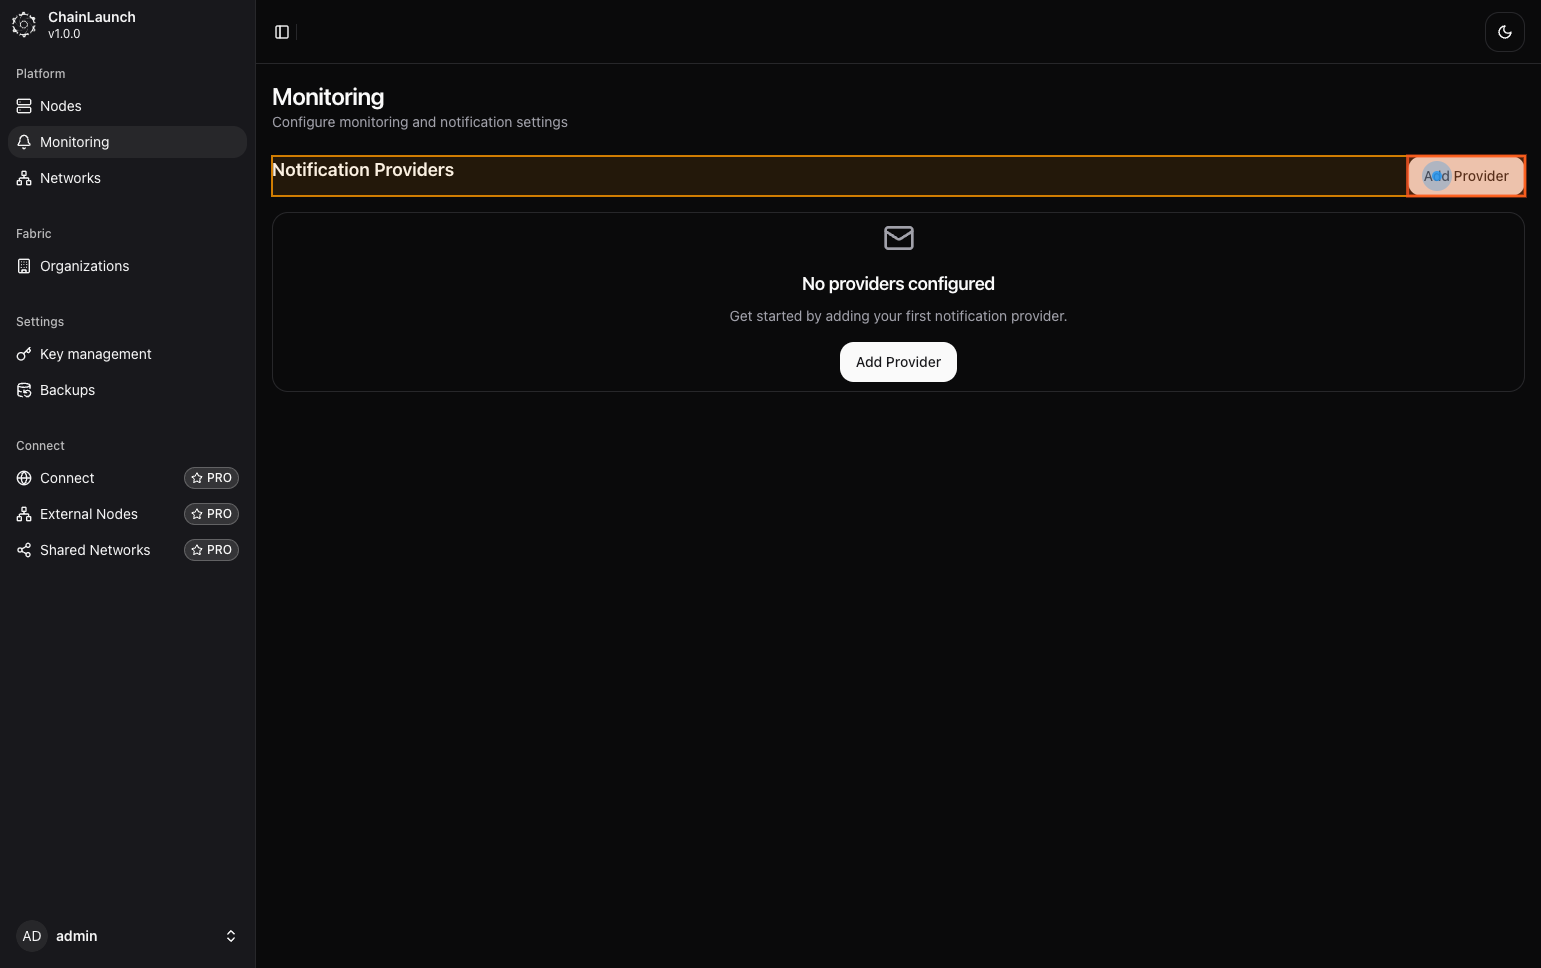The width and height of the screenshot is (1541, 968).
Task: Click the PRO badge beside Connect
Action: click(x=211, y=478)
